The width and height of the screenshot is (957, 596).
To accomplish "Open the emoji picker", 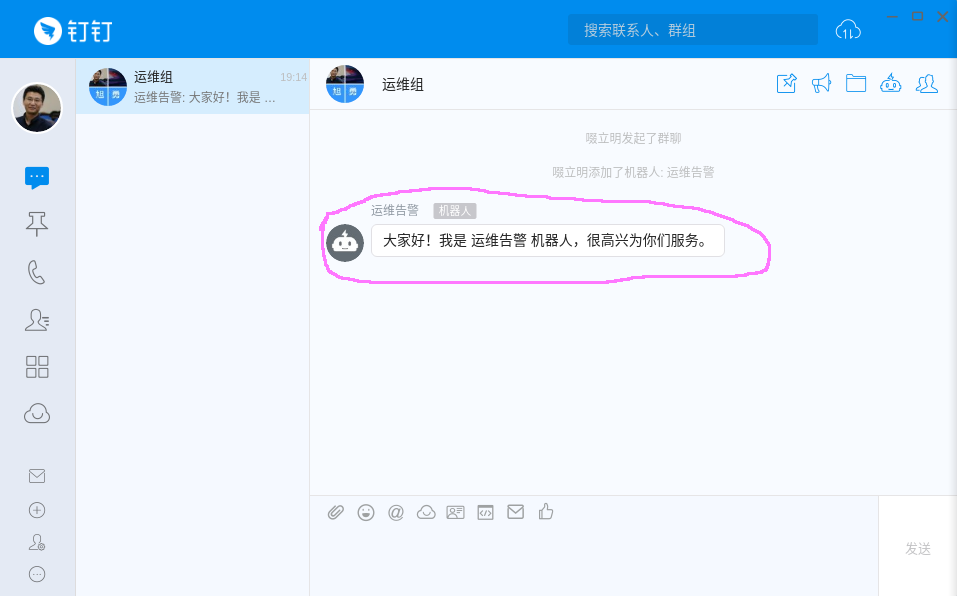I will coord(366,512).
